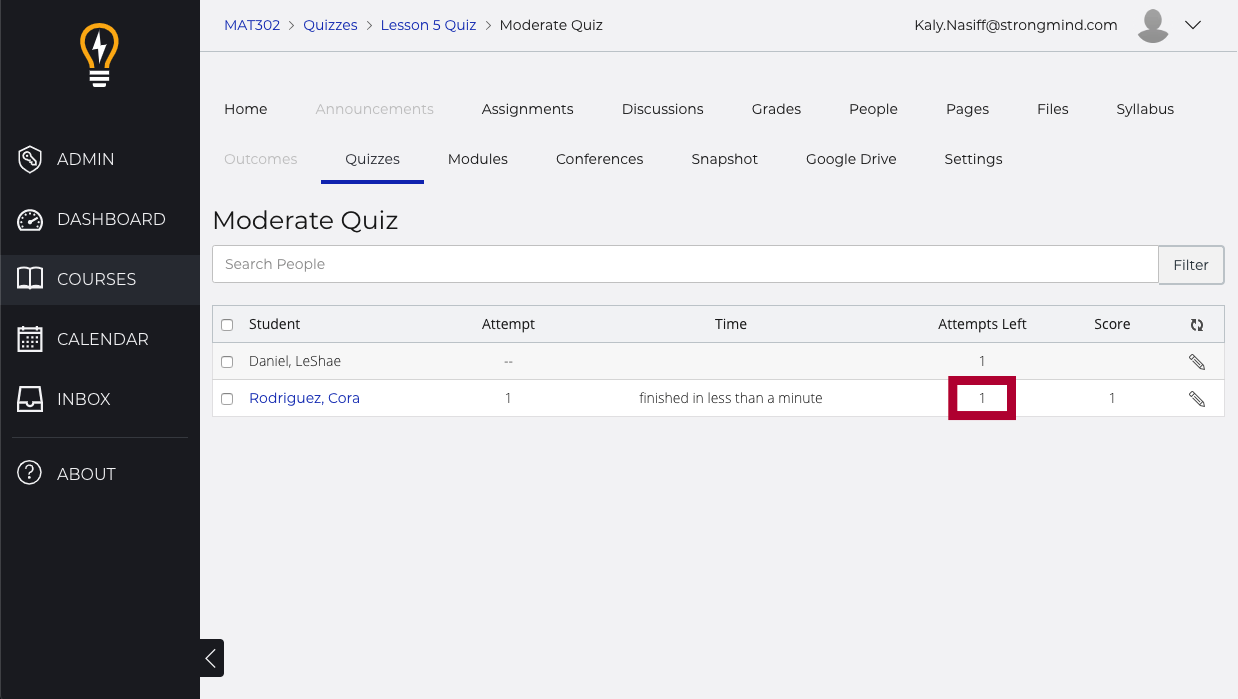Open the Grades tab
1238x699 pixels.
[x=776, y=109]
